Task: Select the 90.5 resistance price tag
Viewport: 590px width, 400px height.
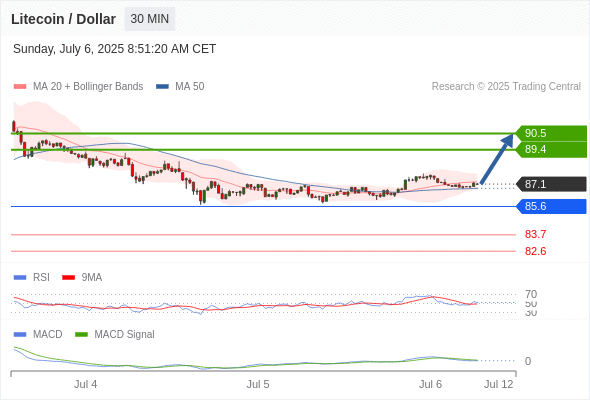Action: pos(551,133)
